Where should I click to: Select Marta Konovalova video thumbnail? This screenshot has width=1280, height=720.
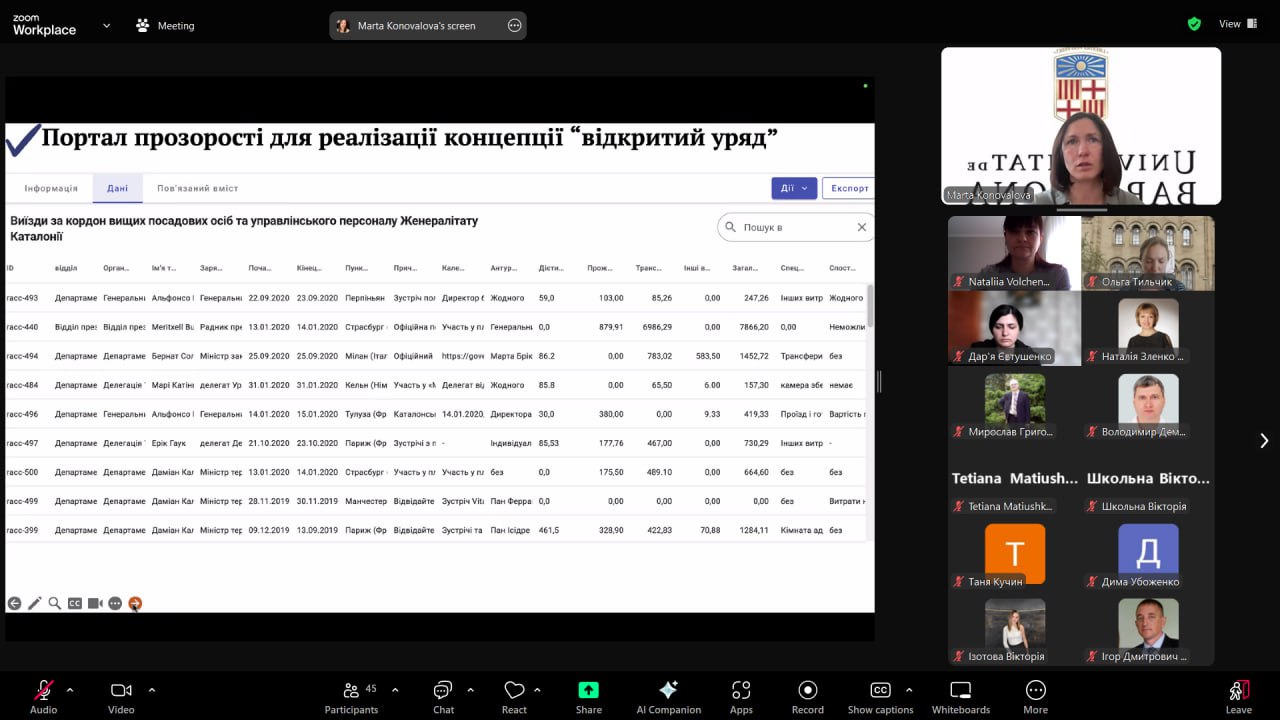[1081, 126]
